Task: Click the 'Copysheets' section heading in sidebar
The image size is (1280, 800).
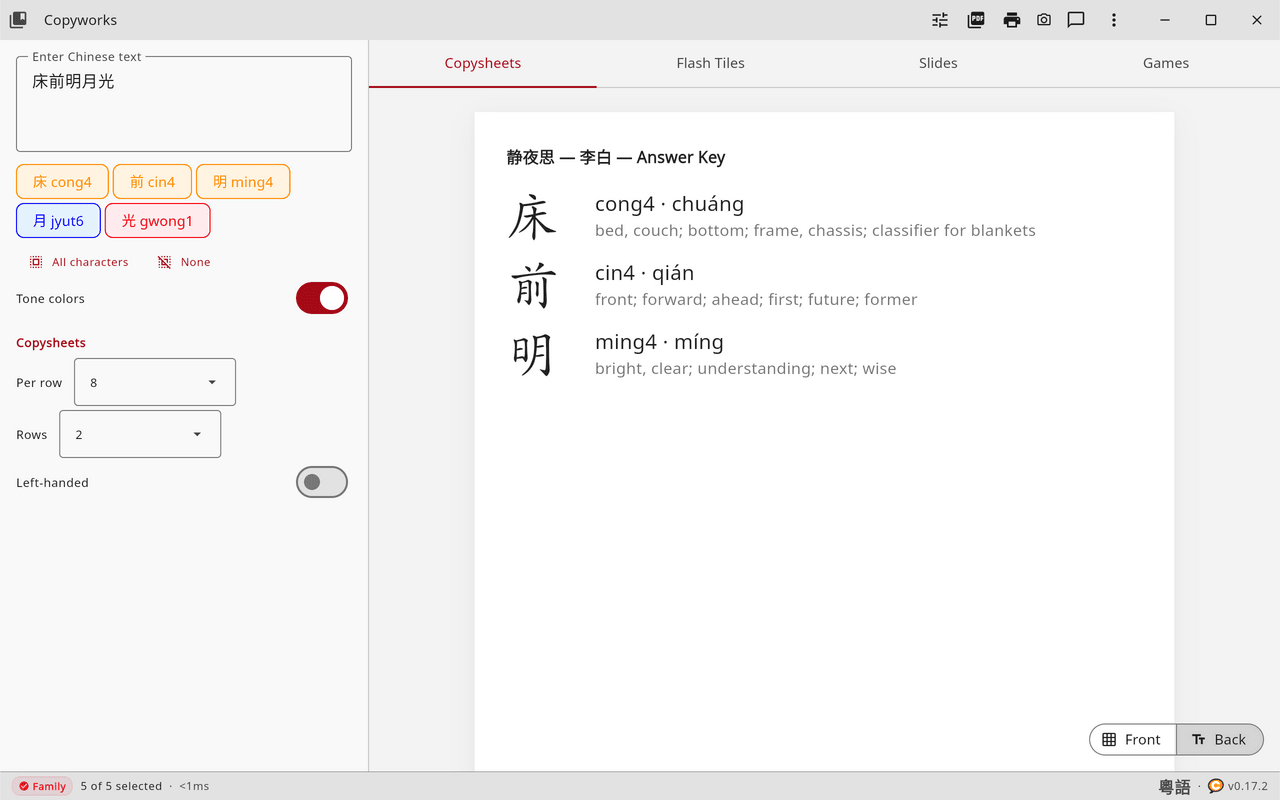Action: 51,343
